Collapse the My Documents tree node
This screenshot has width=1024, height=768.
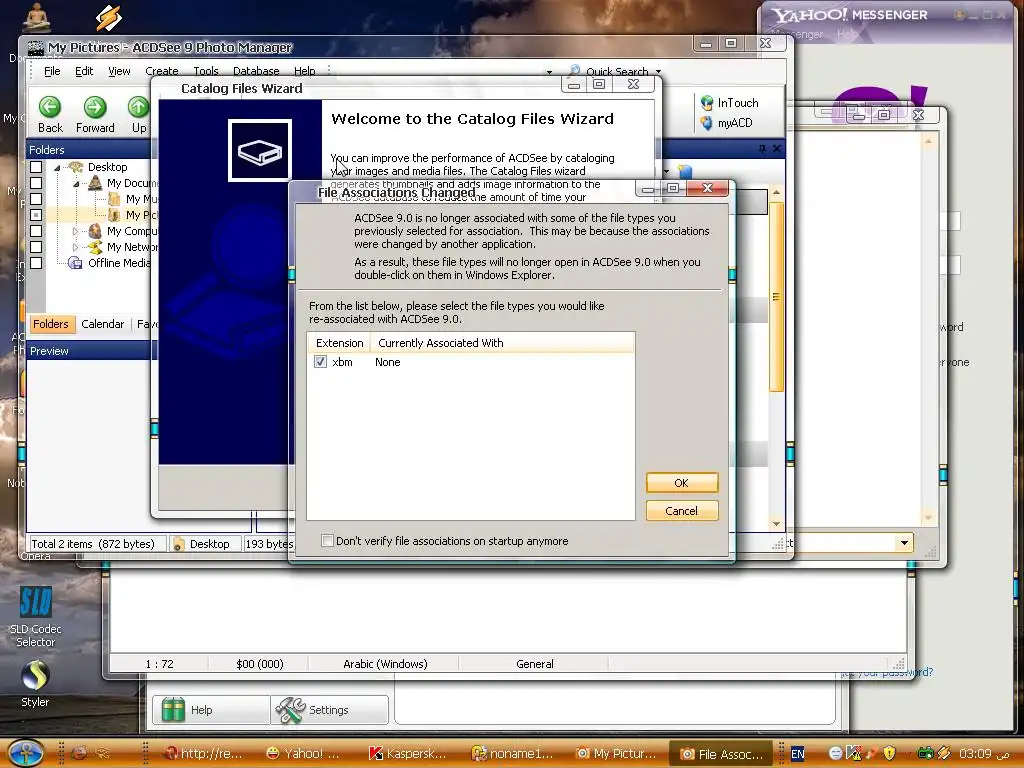click(x=76, y=184)
